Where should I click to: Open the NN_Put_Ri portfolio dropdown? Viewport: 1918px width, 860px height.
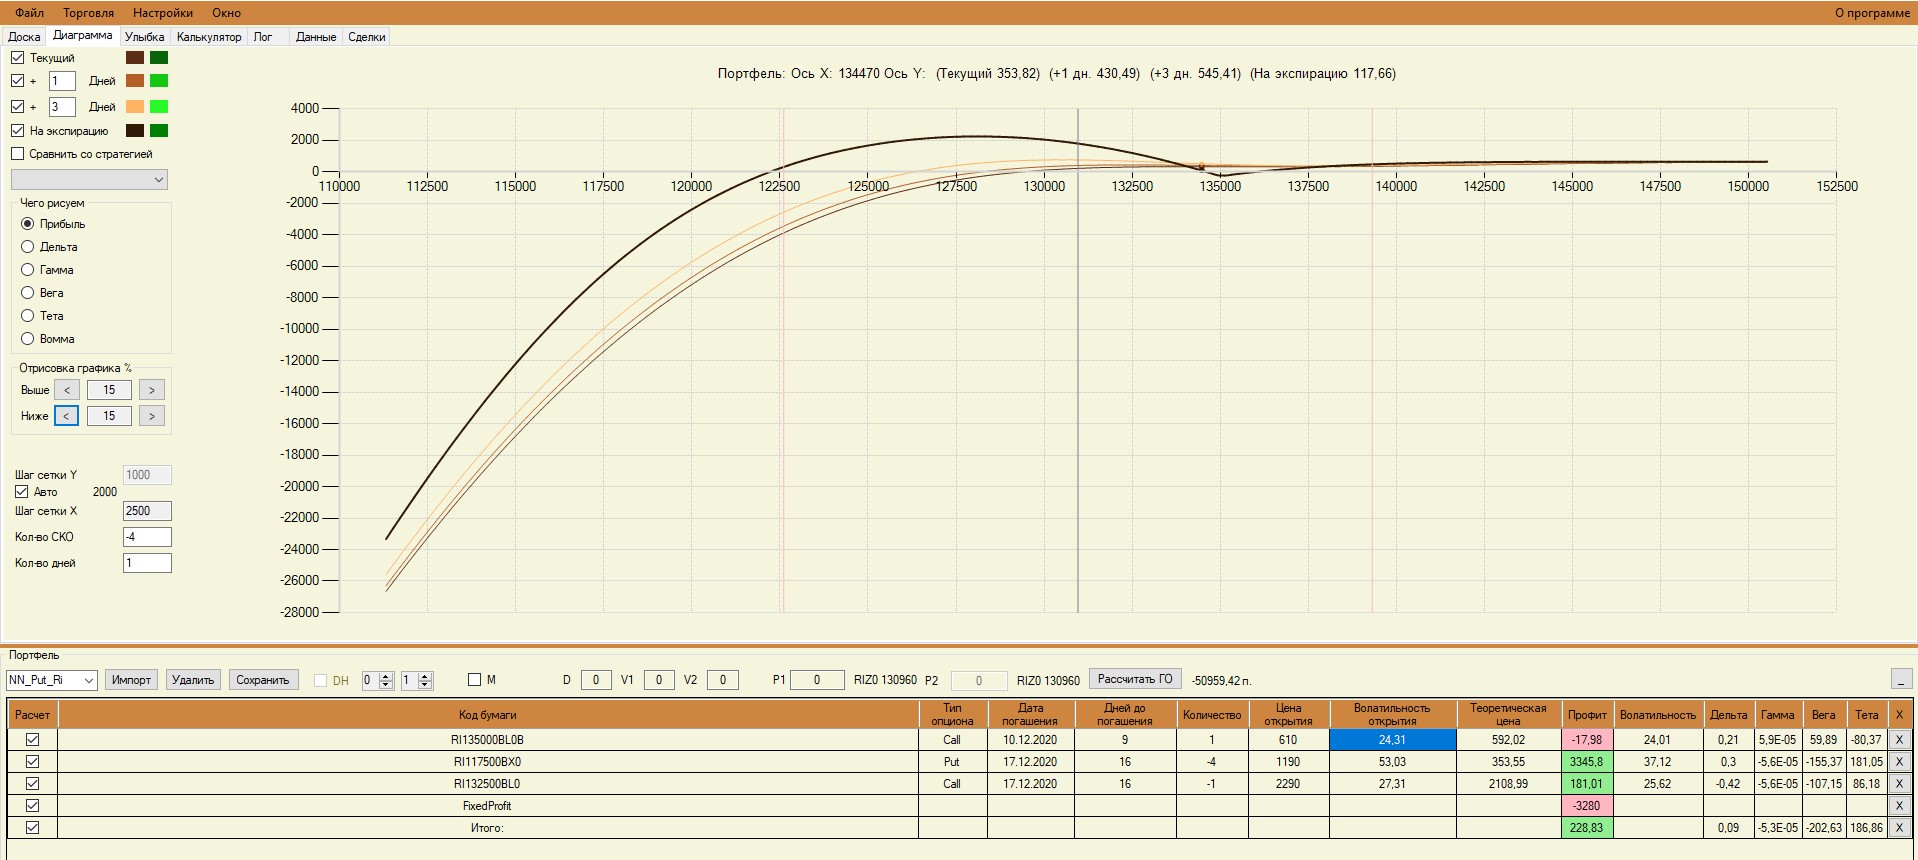(x=52, y=681)
